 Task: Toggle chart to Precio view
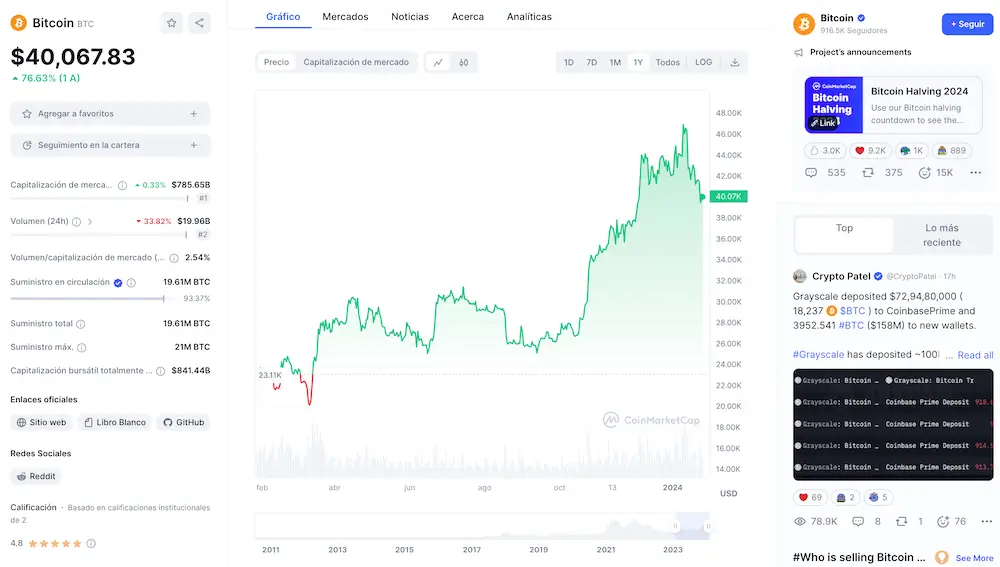pyautogui.click(x=276, y=62)
